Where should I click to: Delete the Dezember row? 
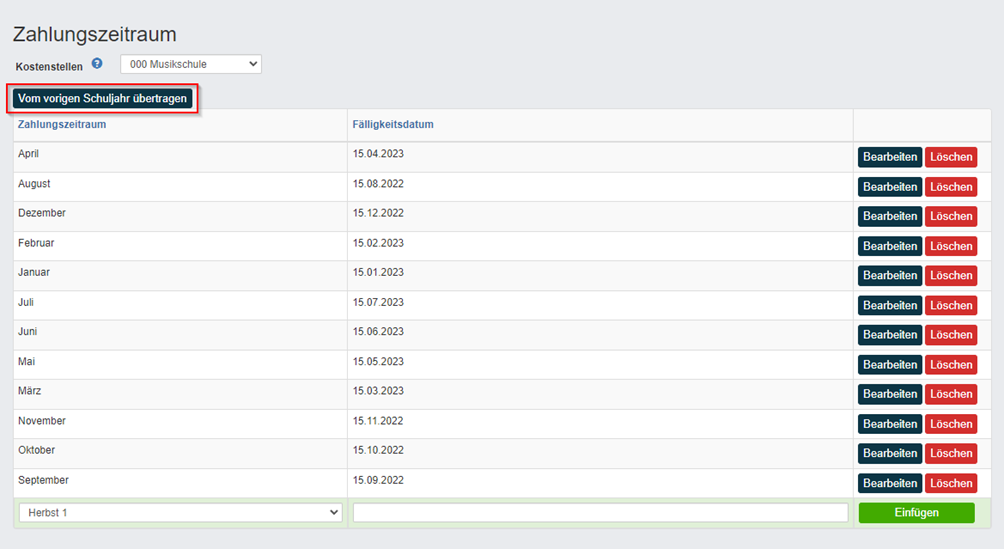[x=951, y=217]
